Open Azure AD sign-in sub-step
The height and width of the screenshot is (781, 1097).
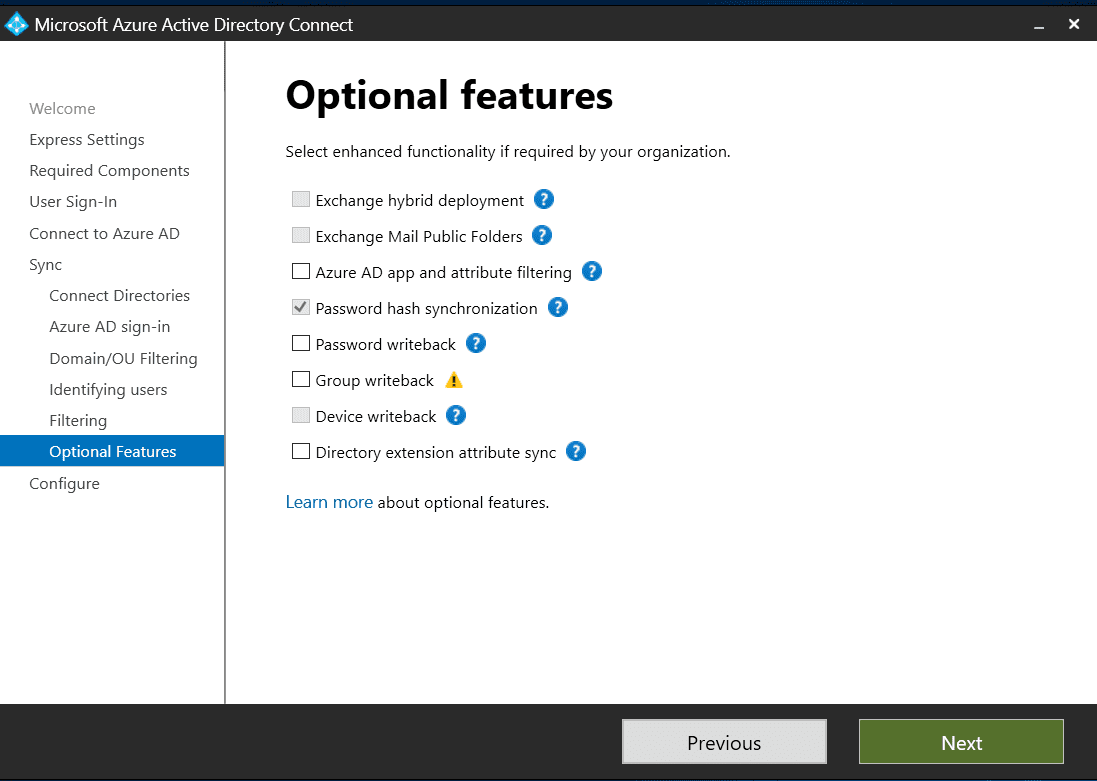pyautogui.click(x=110, y=327)
